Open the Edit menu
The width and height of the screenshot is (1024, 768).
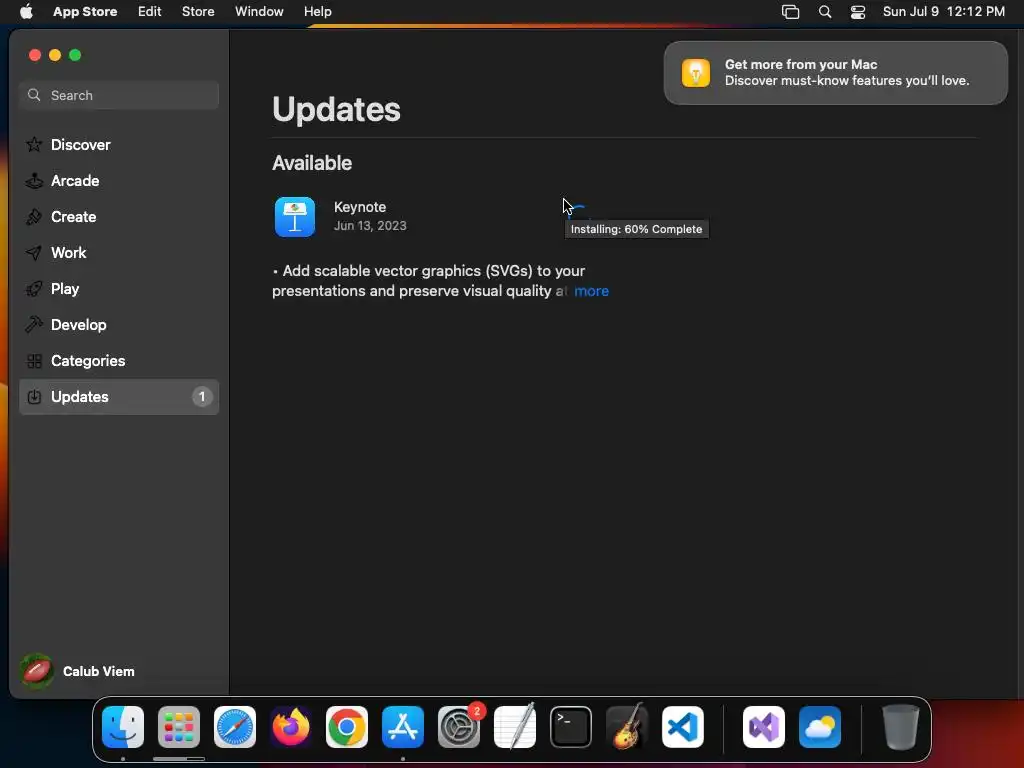tap(150, 11)
